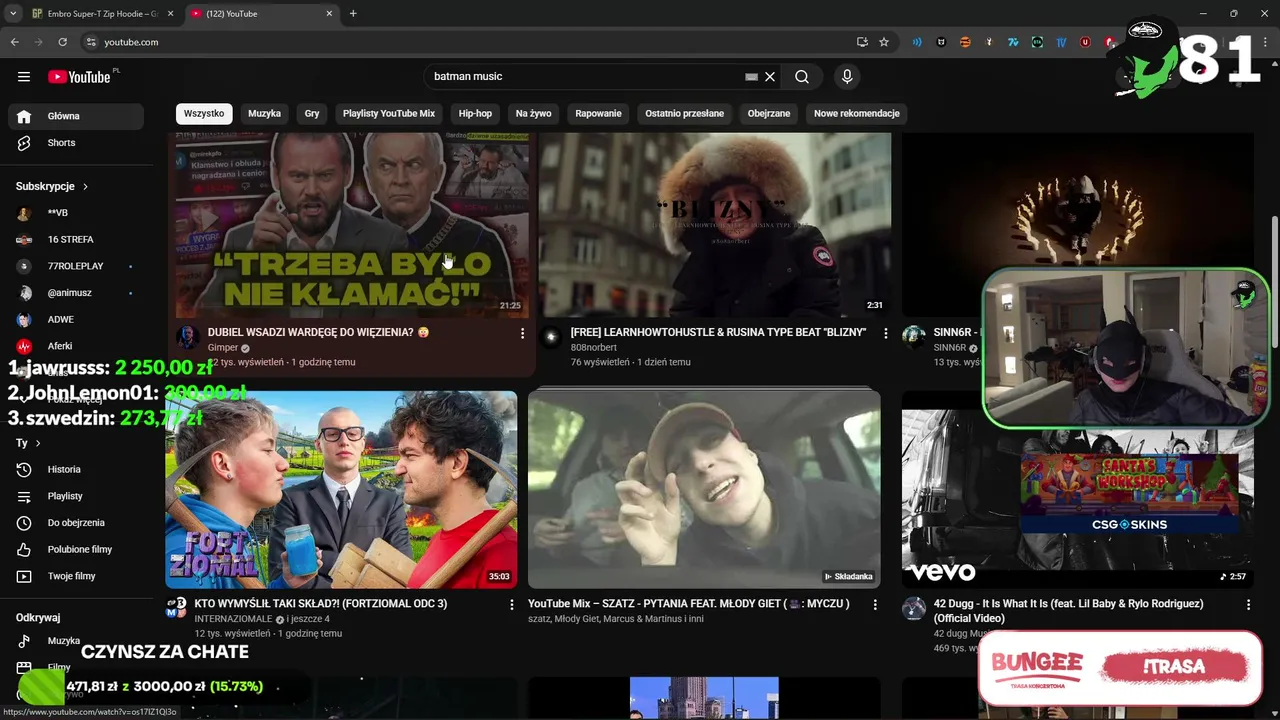Select the Na żywo filter chip
The height and width of the screenshot is (720, 1280).
[533, 114]
